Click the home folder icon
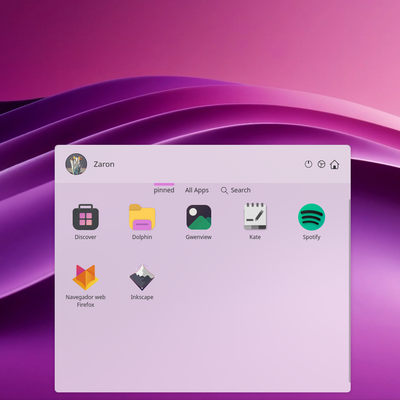This screenshot has width=400, height=400. 334,164
